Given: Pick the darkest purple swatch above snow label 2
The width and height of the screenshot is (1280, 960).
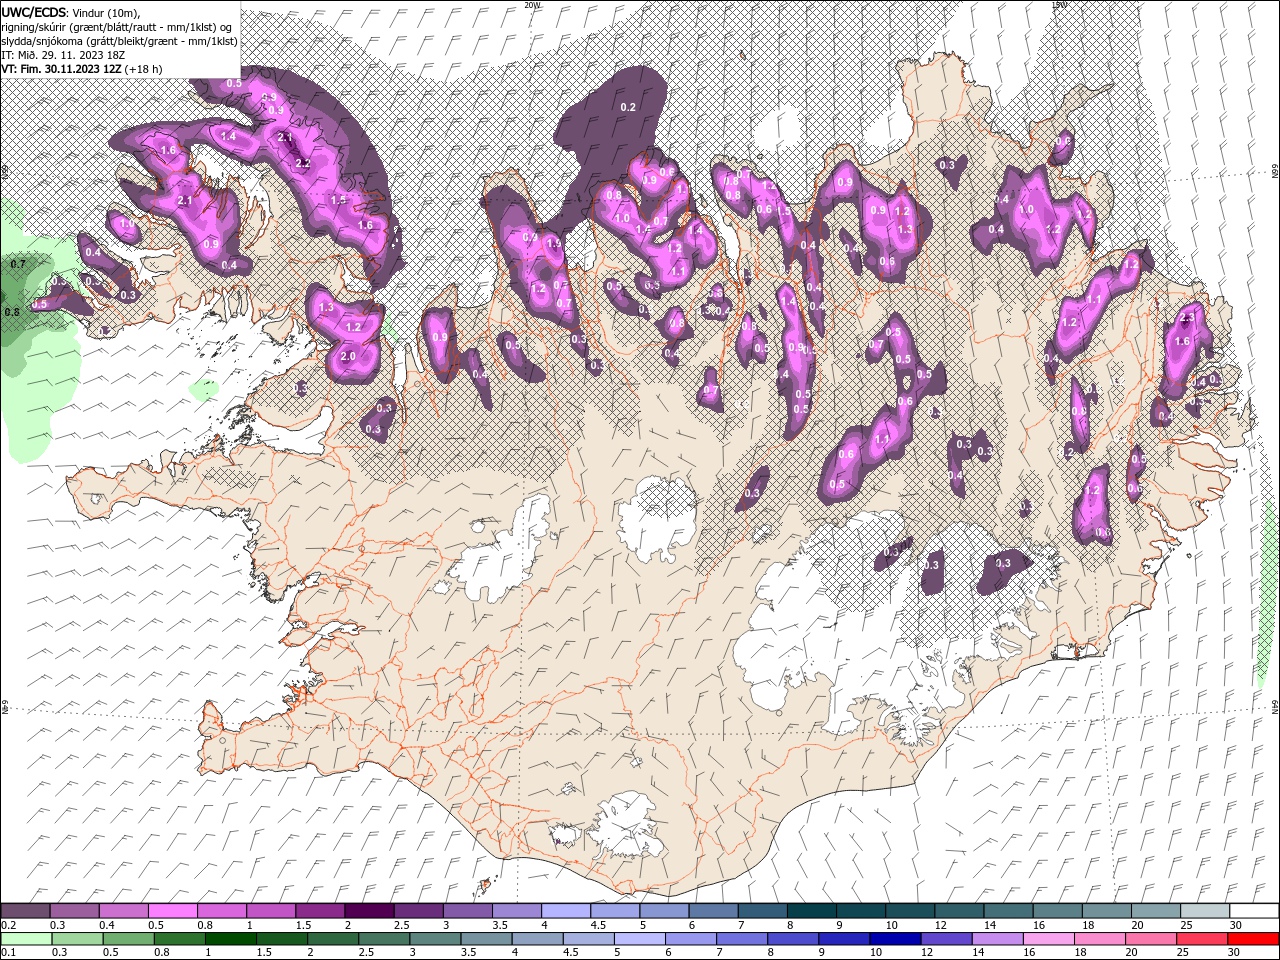Looking at the screenshot, I should [368, 910].
